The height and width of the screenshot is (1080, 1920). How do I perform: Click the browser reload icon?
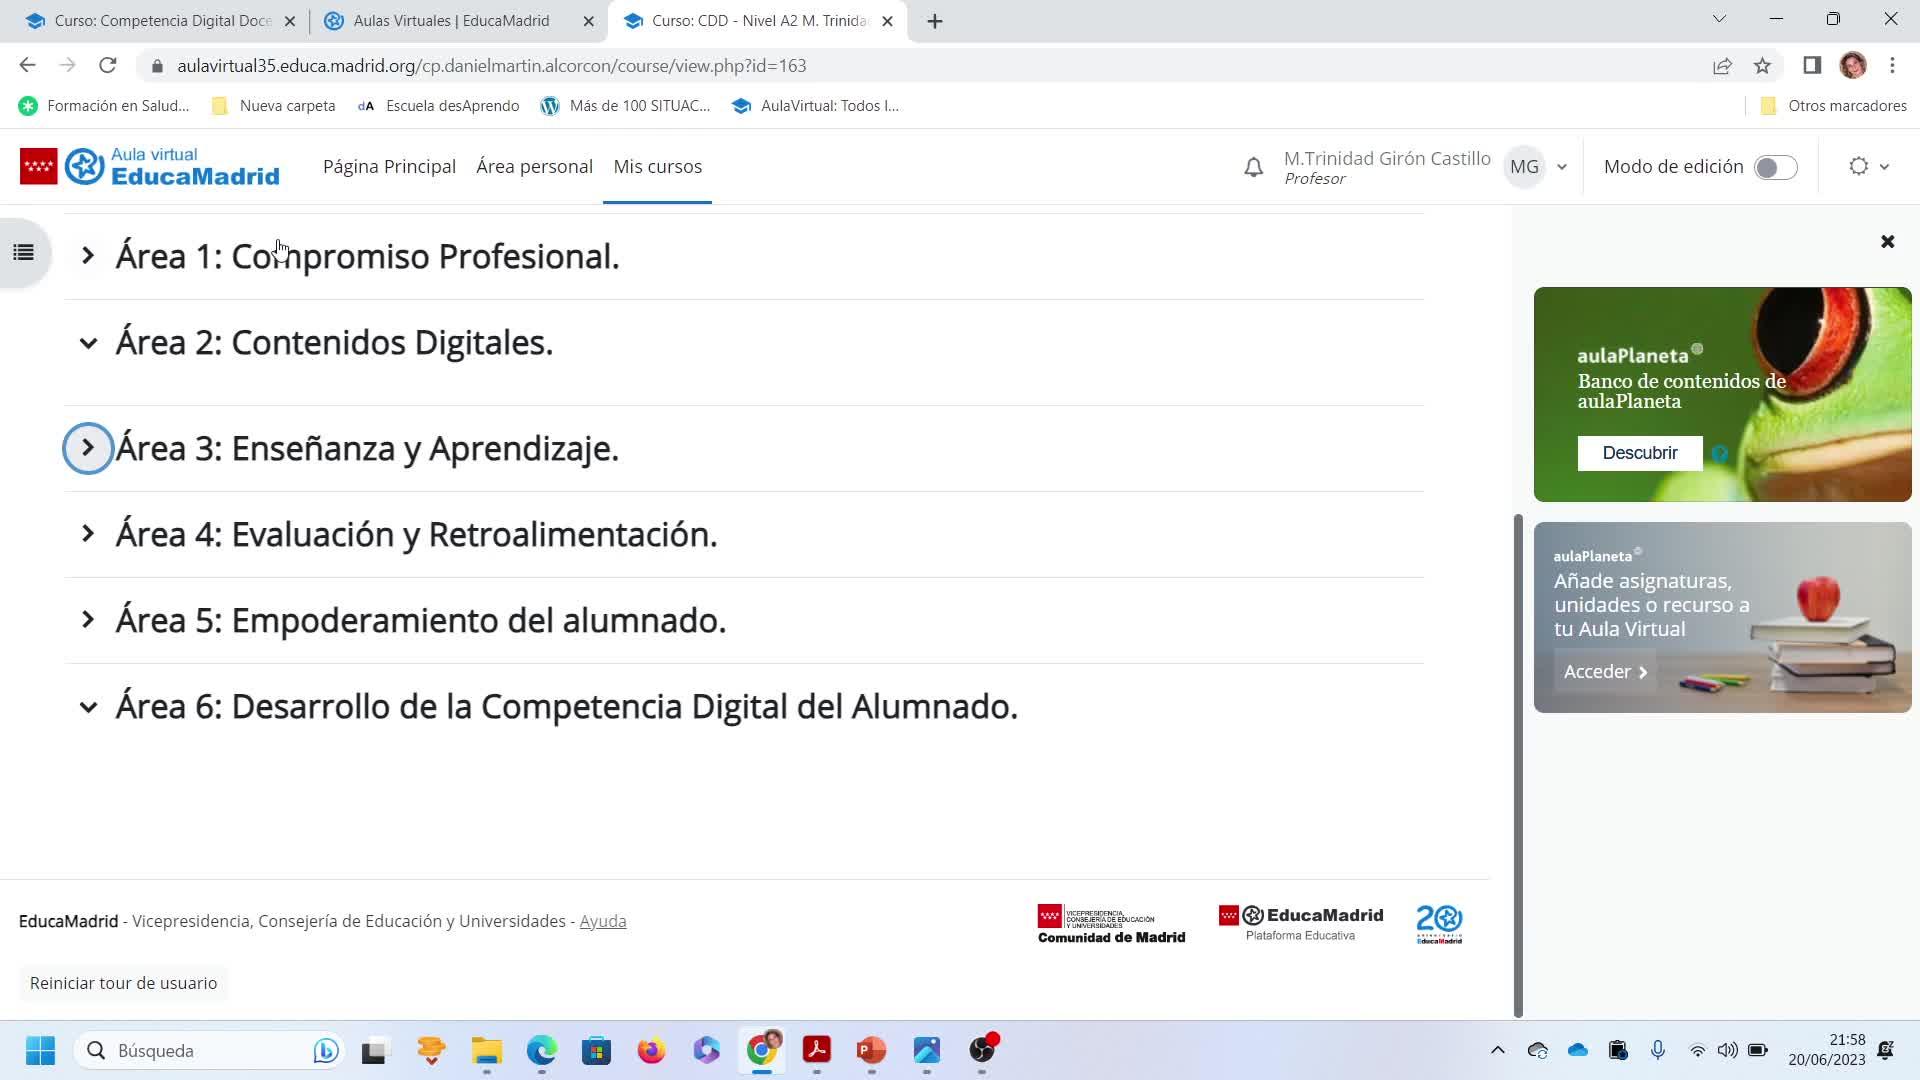(108, 66)
